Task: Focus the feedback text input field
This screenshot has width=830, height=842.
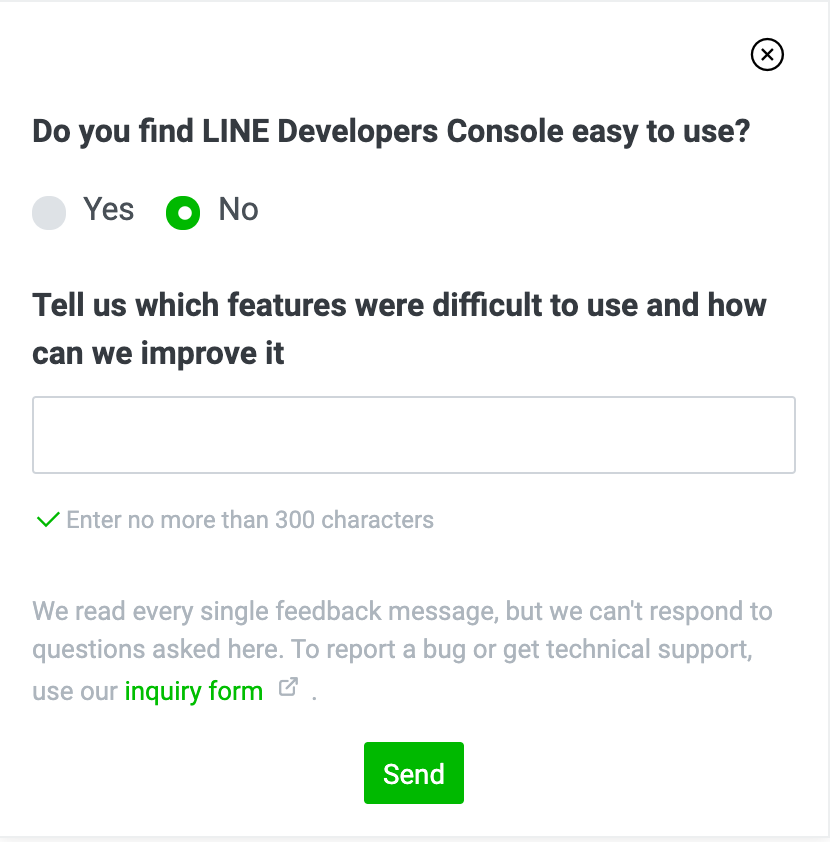Action: pyautogui.click(x=414, y=435)
